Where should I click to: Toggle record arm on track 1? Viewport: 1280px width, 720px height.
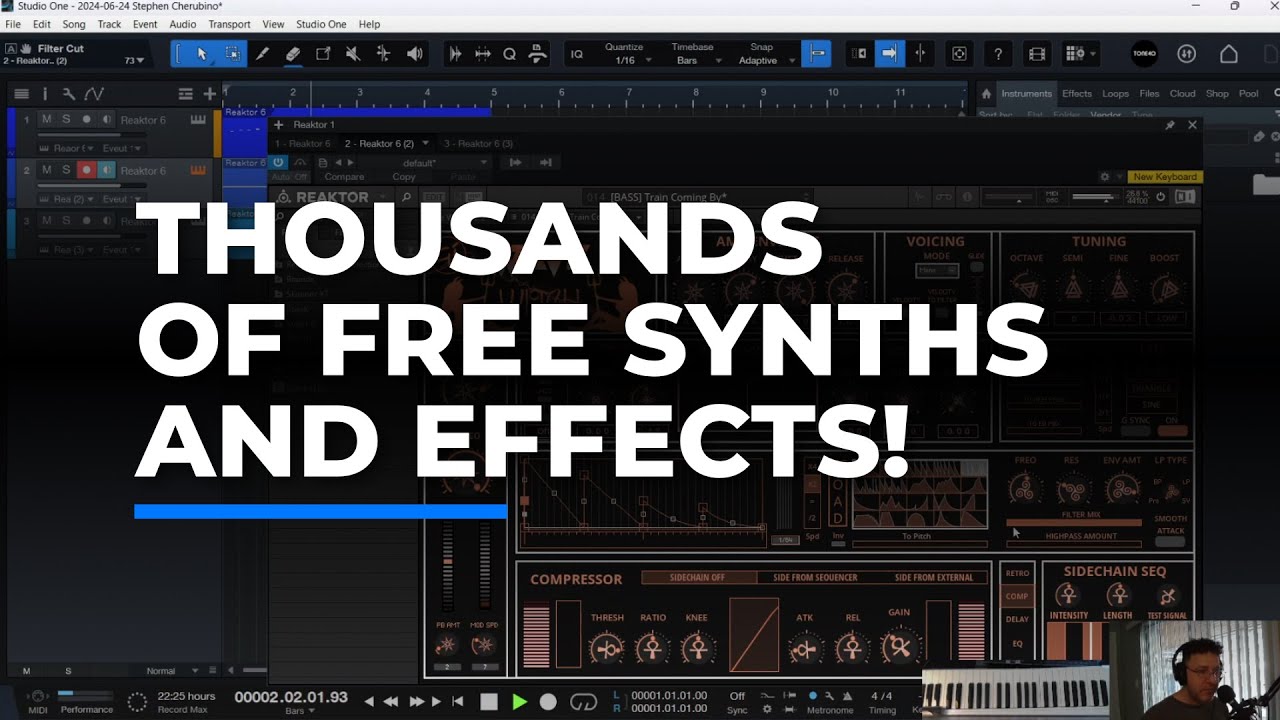[86, 120]
